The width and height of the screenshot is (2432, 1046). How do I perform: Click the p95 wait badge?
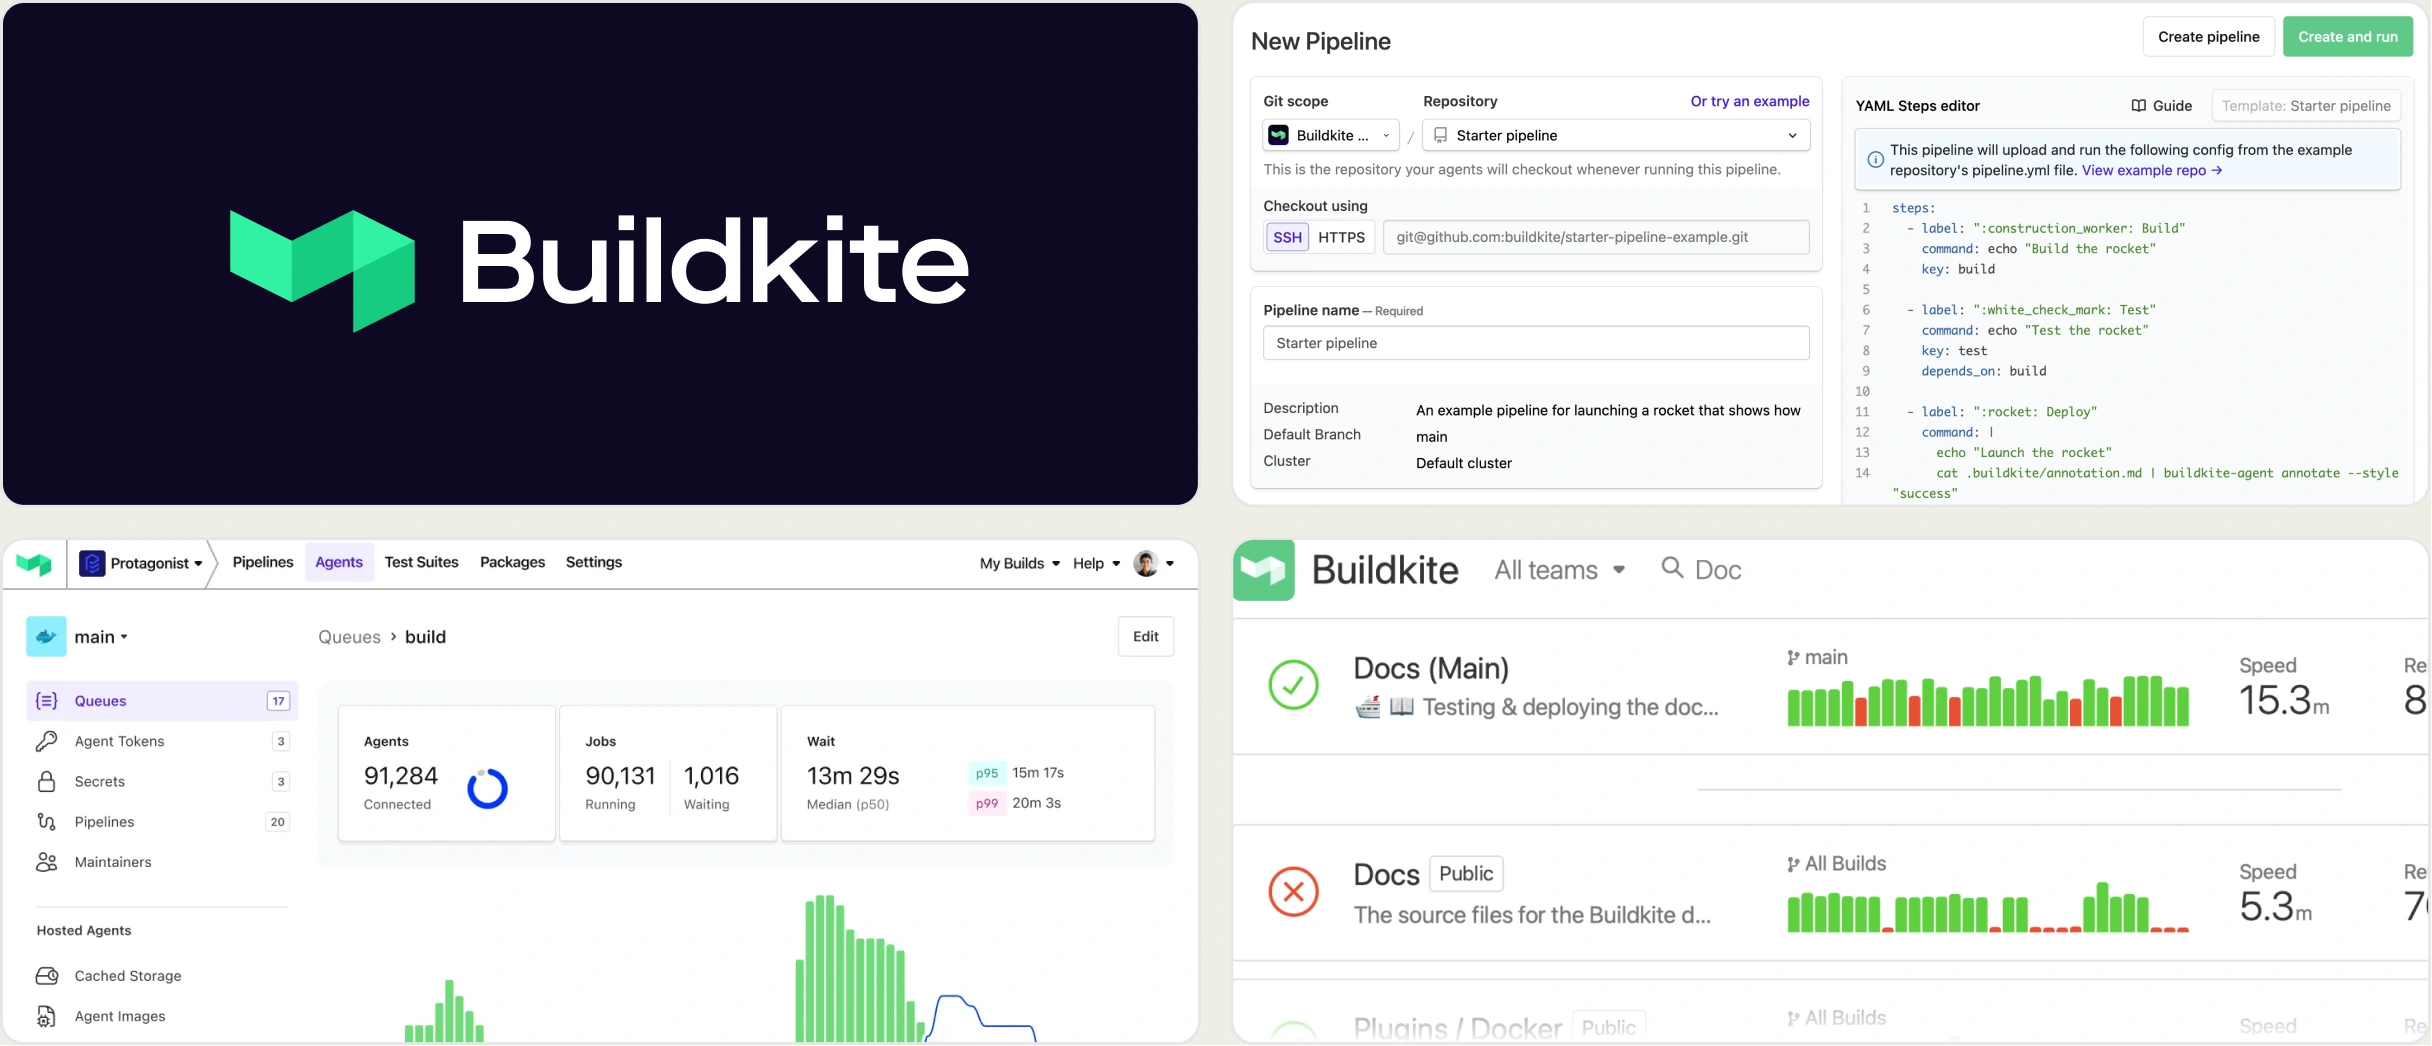click(987, 773)
